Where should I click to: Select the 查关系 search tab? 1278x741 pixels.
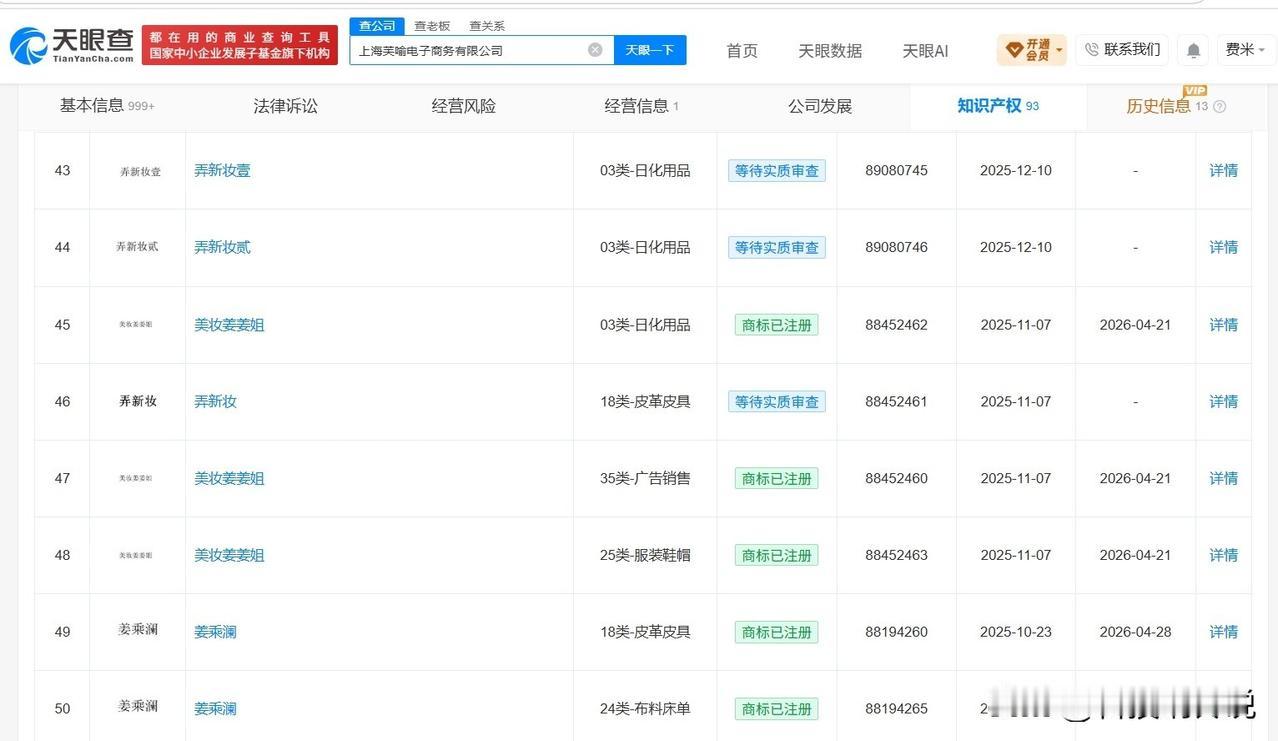click(487, 26)
